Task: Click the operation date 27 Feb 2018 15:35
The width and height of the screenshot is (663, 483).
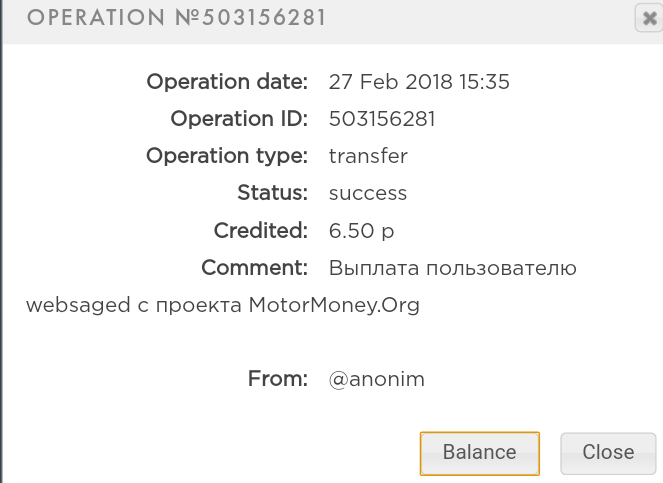Action: tap(419, 82)
